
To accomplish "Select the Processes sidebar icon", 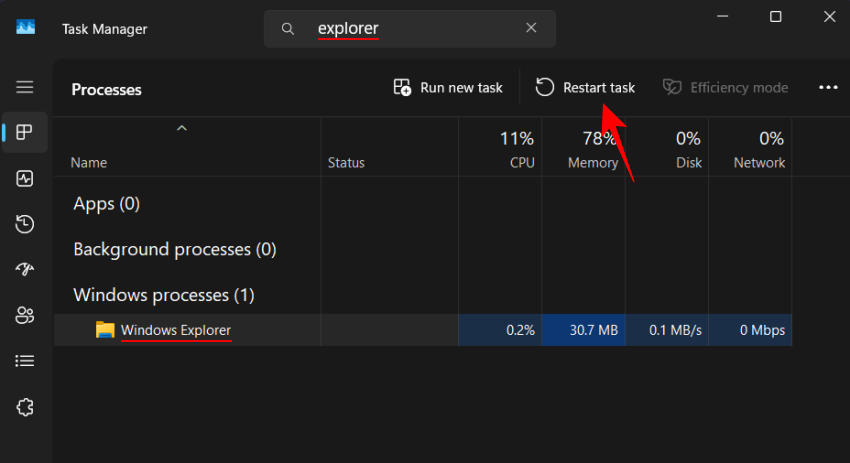I will pos(25,132).
